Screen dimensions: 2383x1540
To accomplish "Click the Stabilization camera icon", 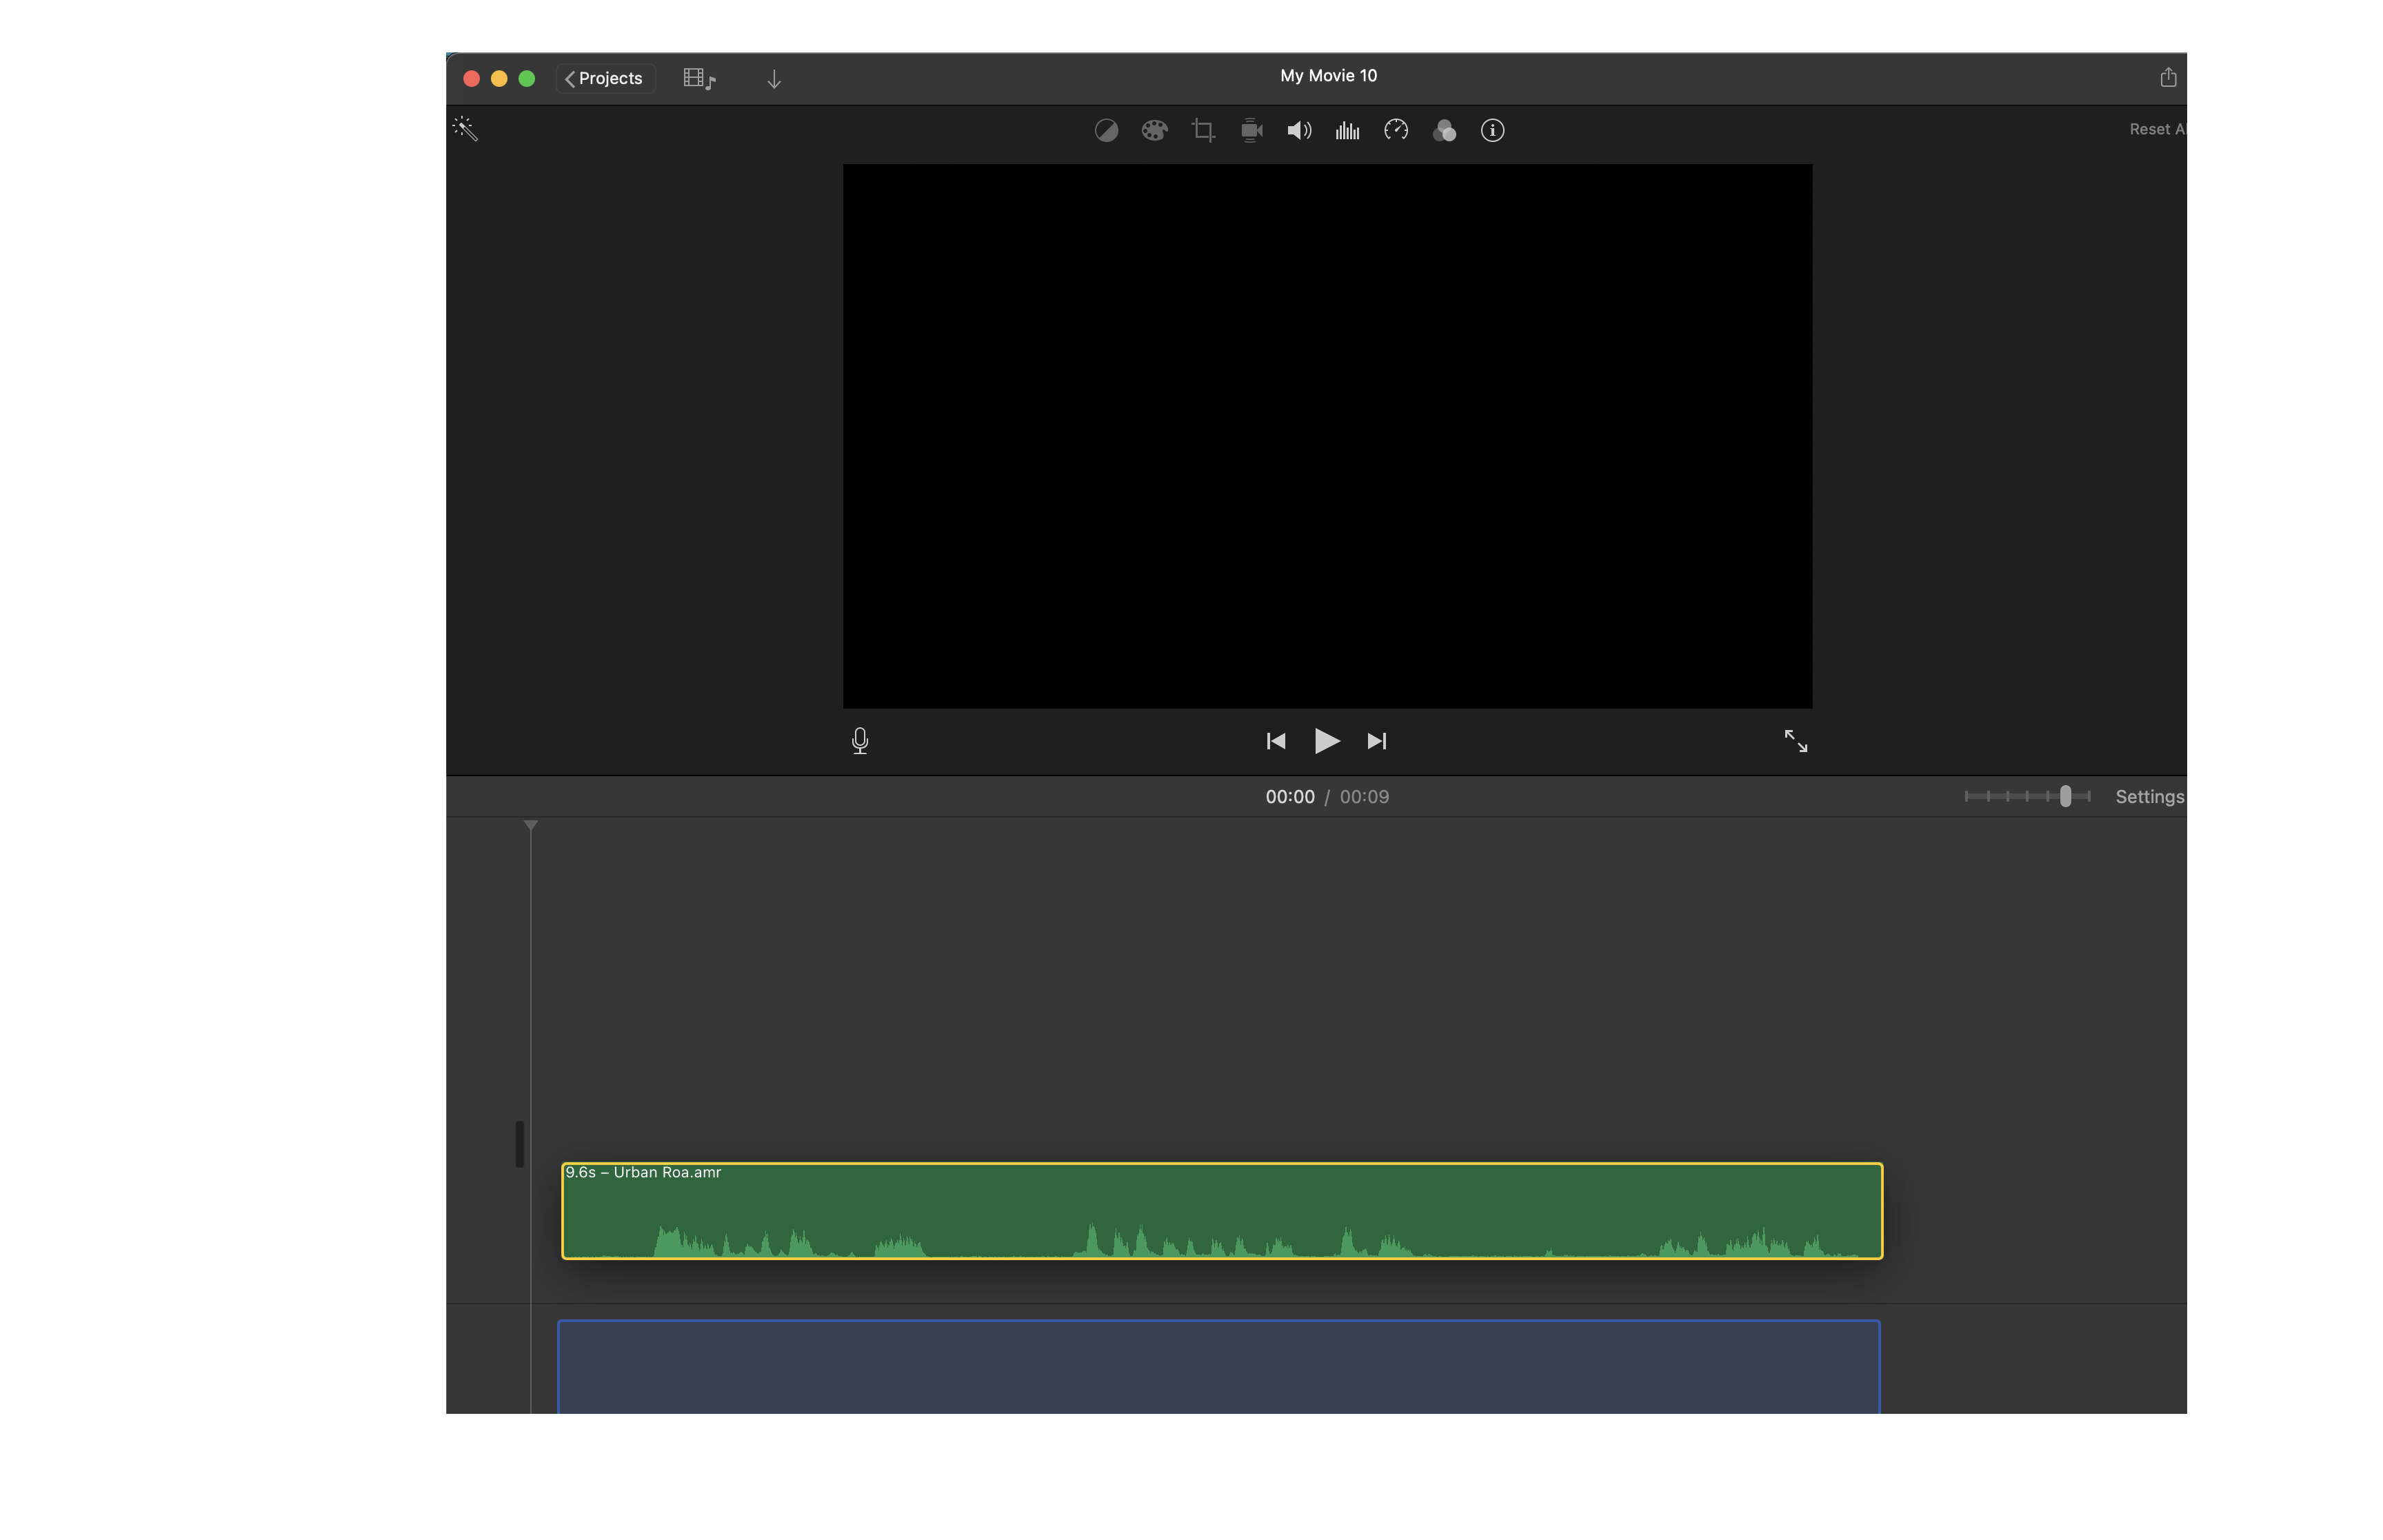I will [1251, 130].
